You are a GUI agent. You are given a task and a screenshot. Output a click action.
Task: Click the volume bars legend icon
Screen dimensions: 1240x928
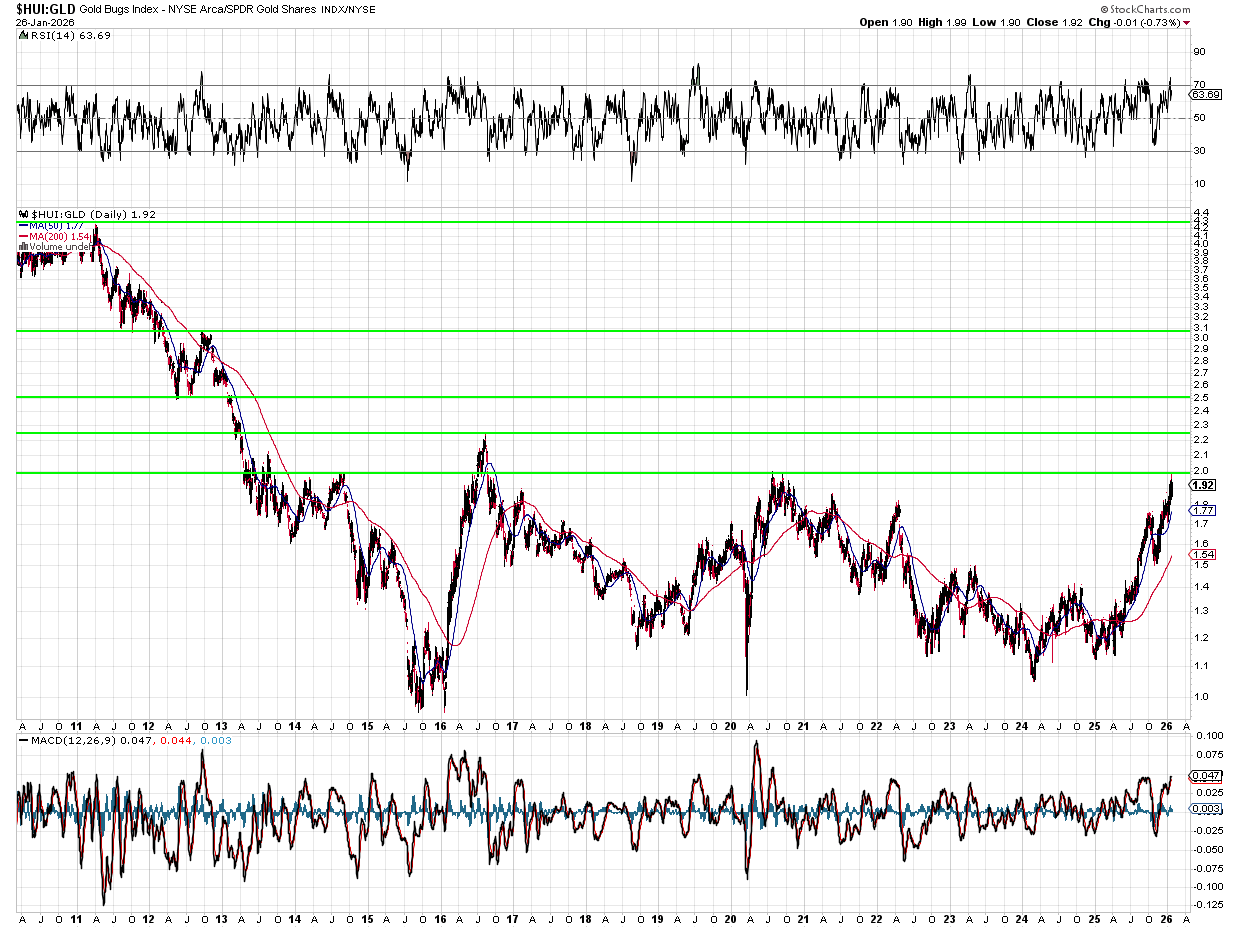pos(22,246)
